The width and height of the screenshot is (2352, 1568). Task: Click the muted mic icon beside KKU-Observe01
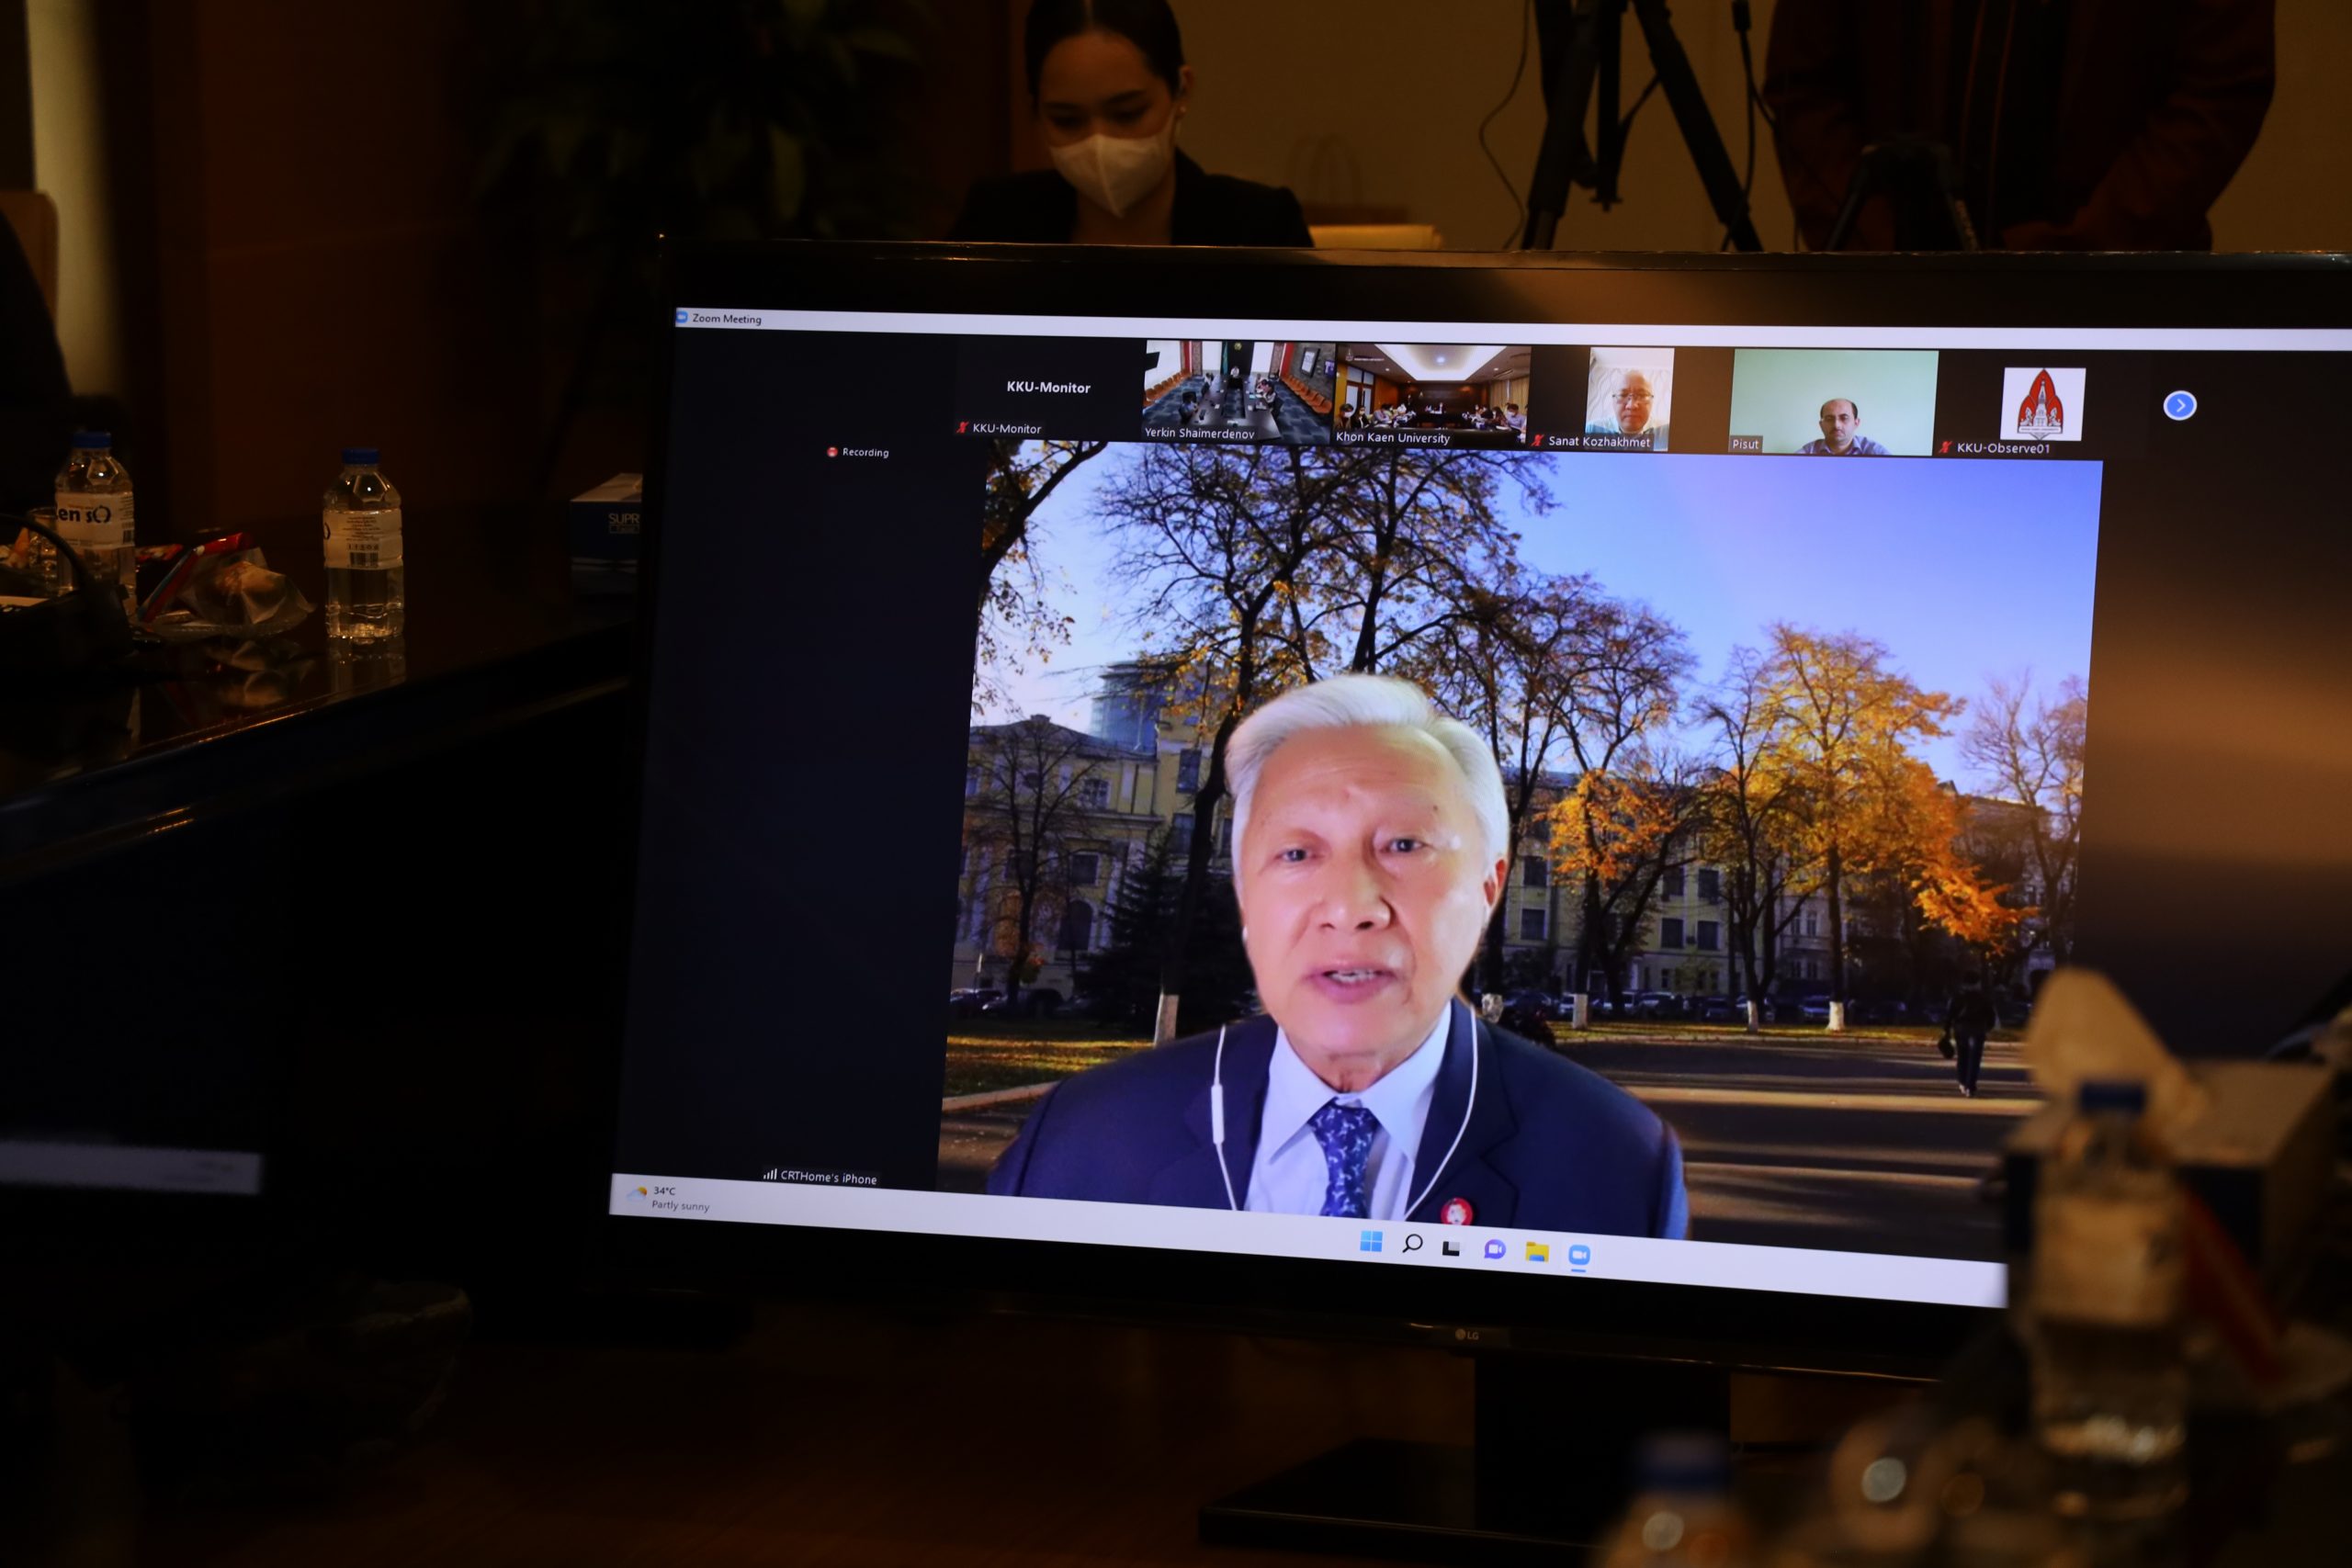1946,447
